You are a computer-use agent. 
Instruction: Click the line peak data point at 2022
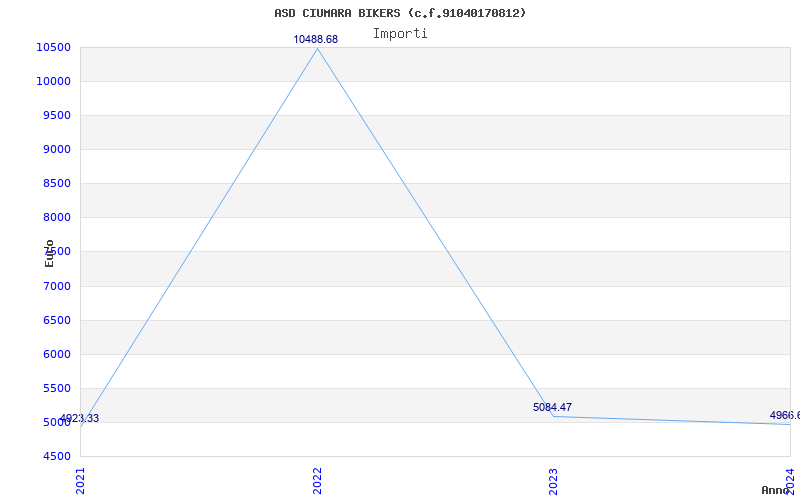tap(317, 48)
